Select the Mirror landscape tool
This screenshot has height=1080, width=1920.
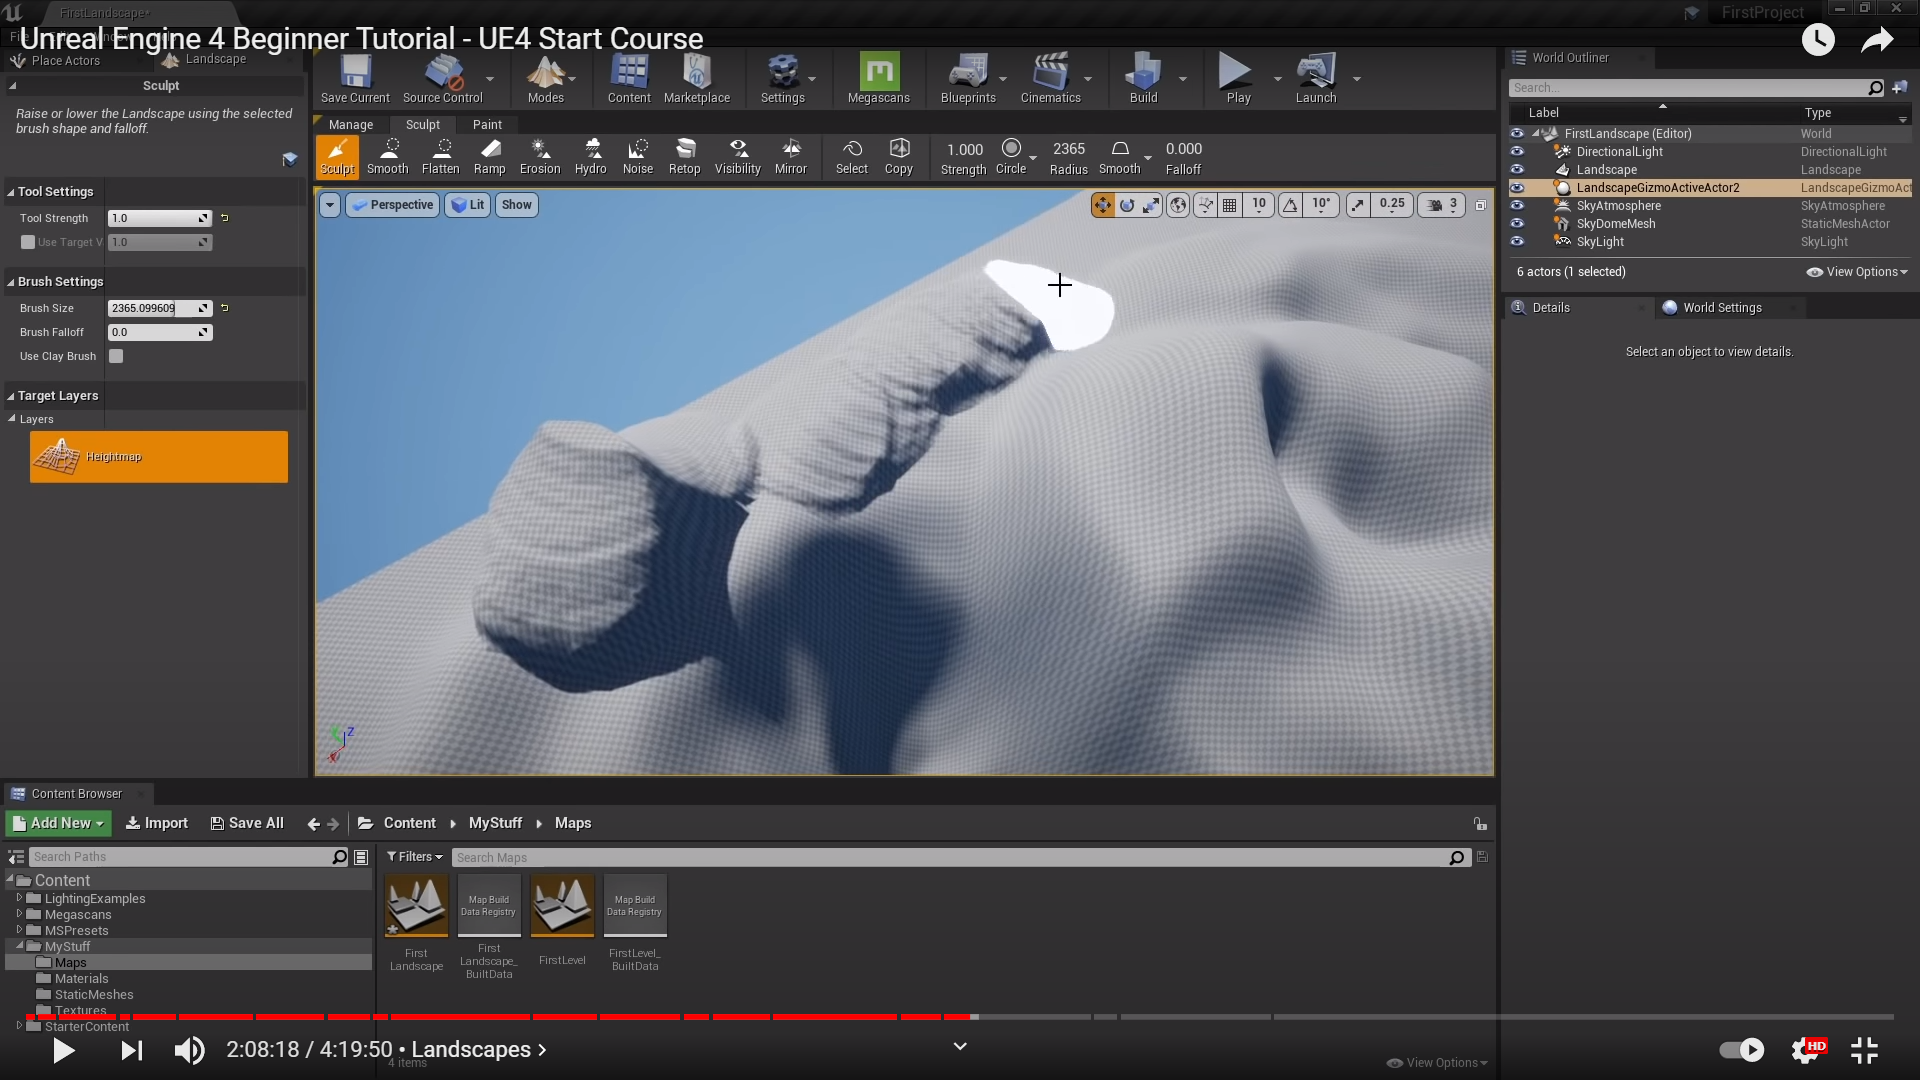(790, 157)
